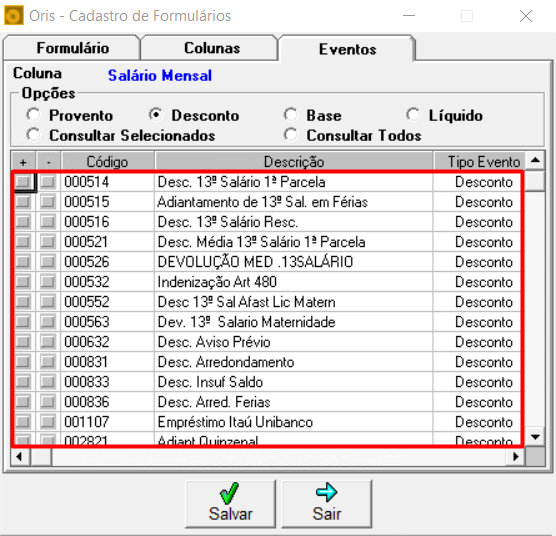Click the Descrição column header

tap(294, 162)
